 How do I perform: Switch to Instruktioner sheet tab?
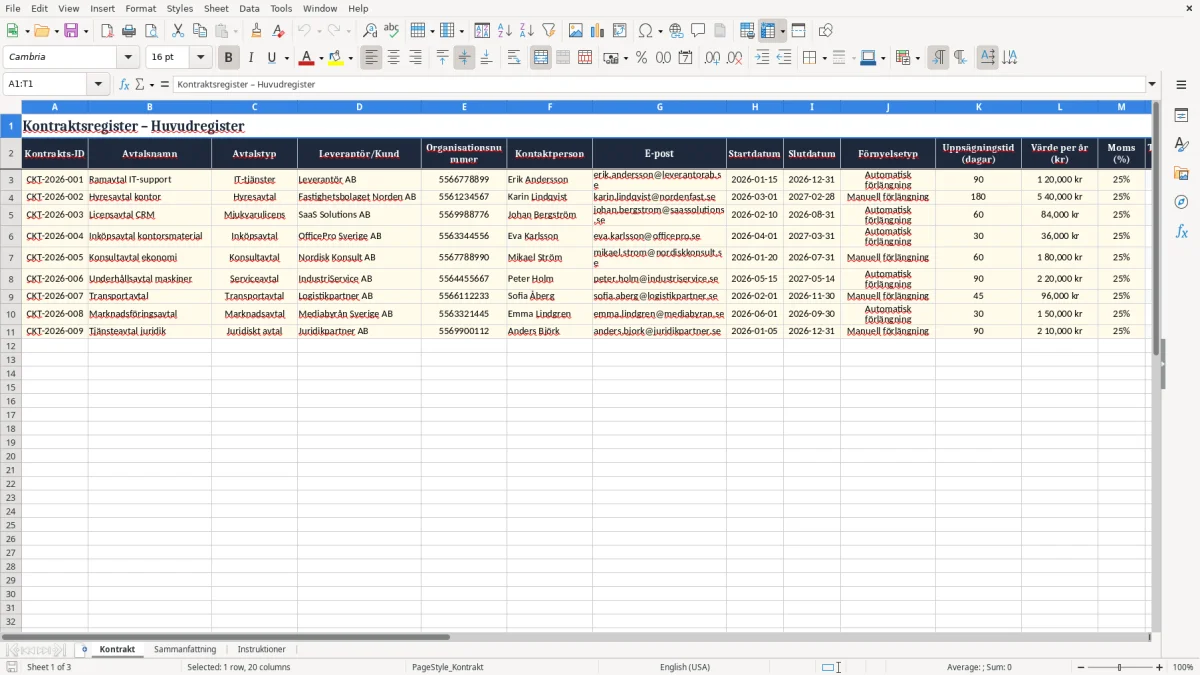coord(262,649)
